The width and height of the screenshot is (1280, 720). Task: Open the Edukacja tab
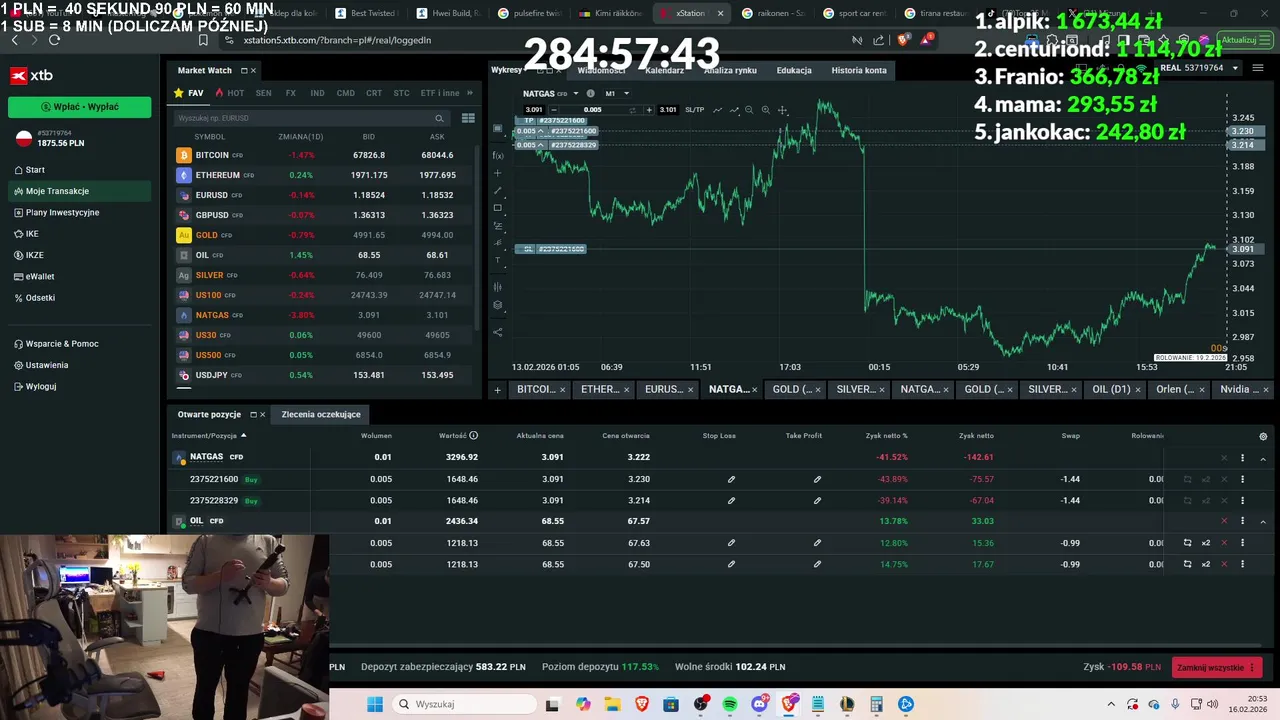pos(794,70)
